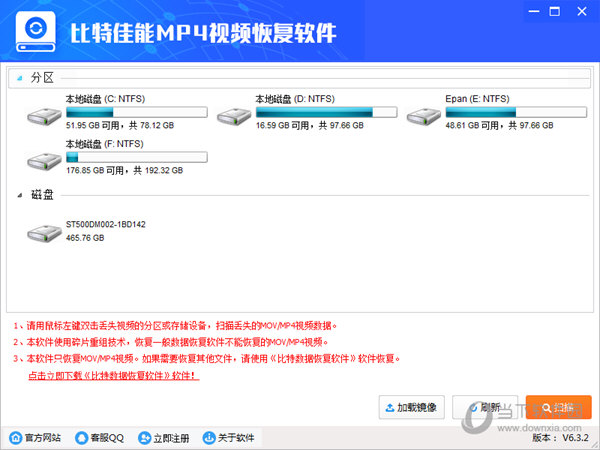Click the refresh icon on 刷新 button
Viewport: 600px width, 450px height.
pos(474,408)
